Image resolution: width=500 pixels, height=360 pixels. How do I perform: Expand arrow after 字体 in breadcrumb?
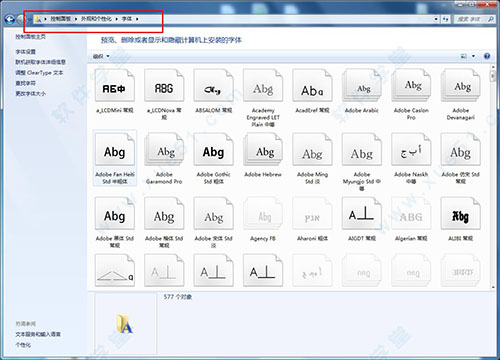(x=137, y=19)
